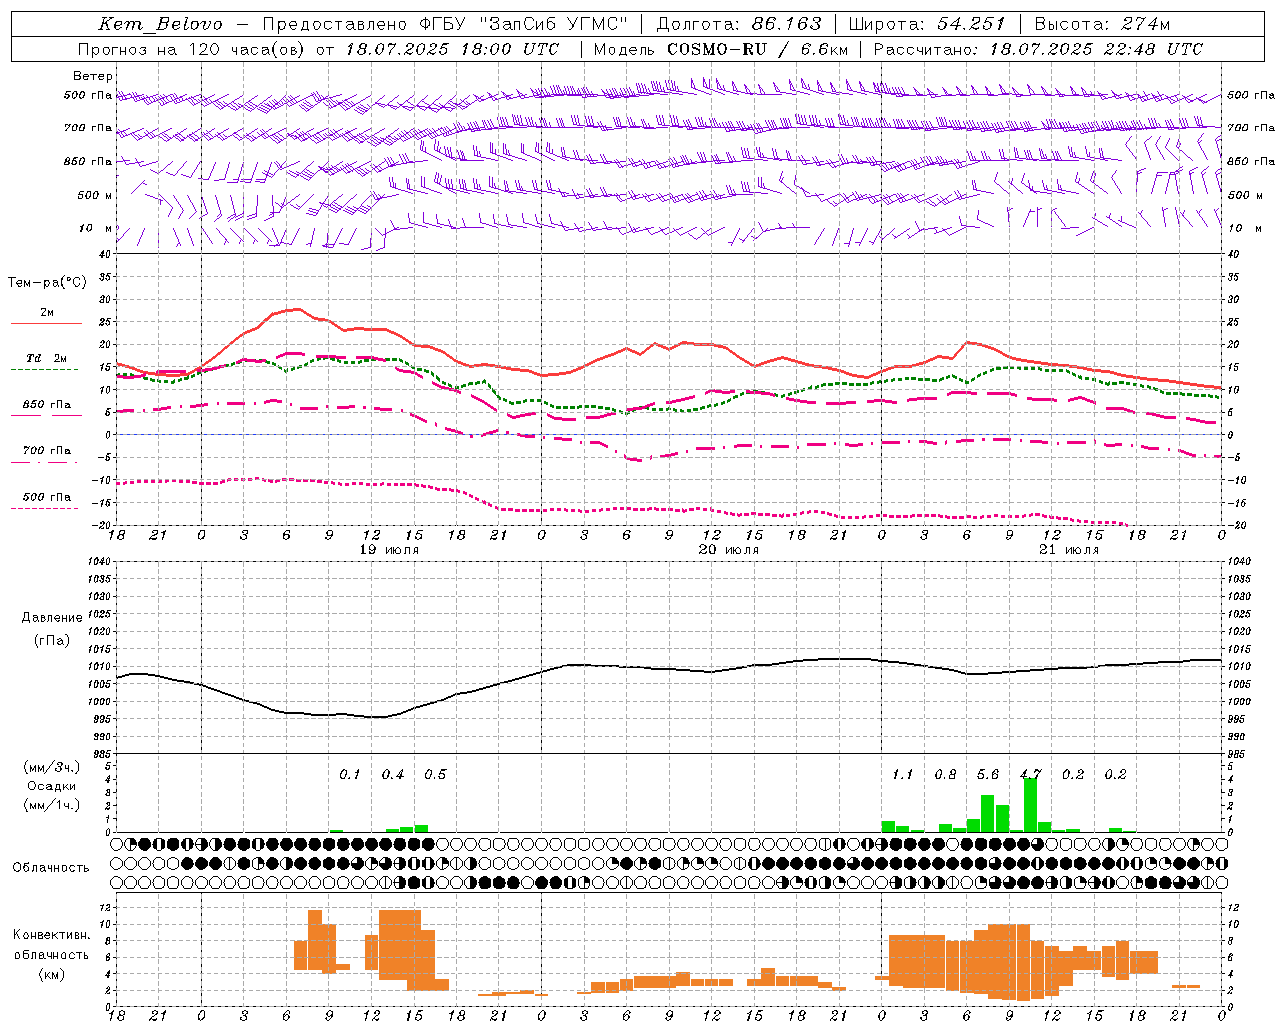Image resolution: width=1280 pixels, height=1024 pixels.
Task: Select the (мм/1ч.) unit label
Action: click(52, 805)
